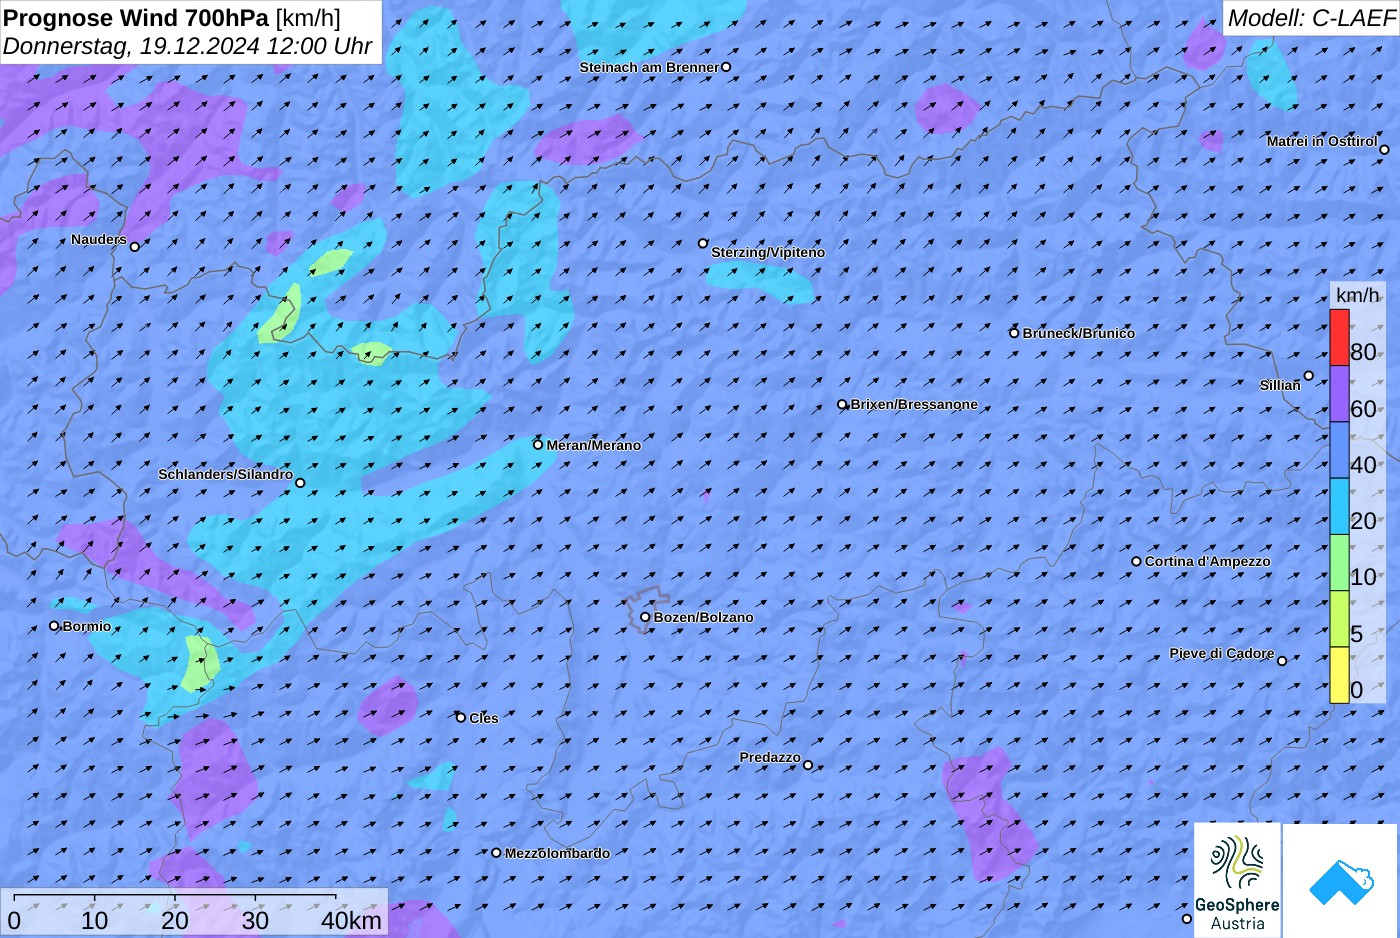The height and width of the screenshot is (938, 1400).
Task: Click the 'Bruneck/Brunico' label text
Action: (x=1079, y=333)
